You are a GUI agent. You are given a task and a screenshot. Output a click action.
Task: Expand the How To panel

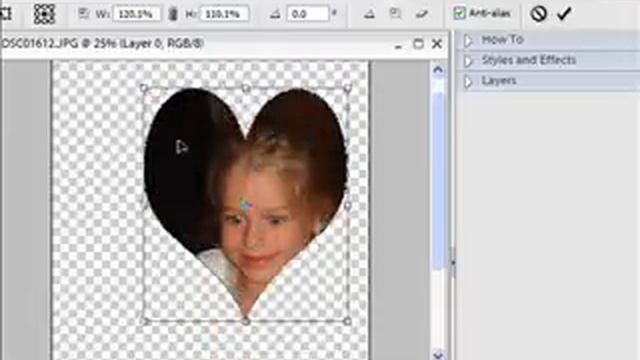pyautogui.click(x=468, y=40)
